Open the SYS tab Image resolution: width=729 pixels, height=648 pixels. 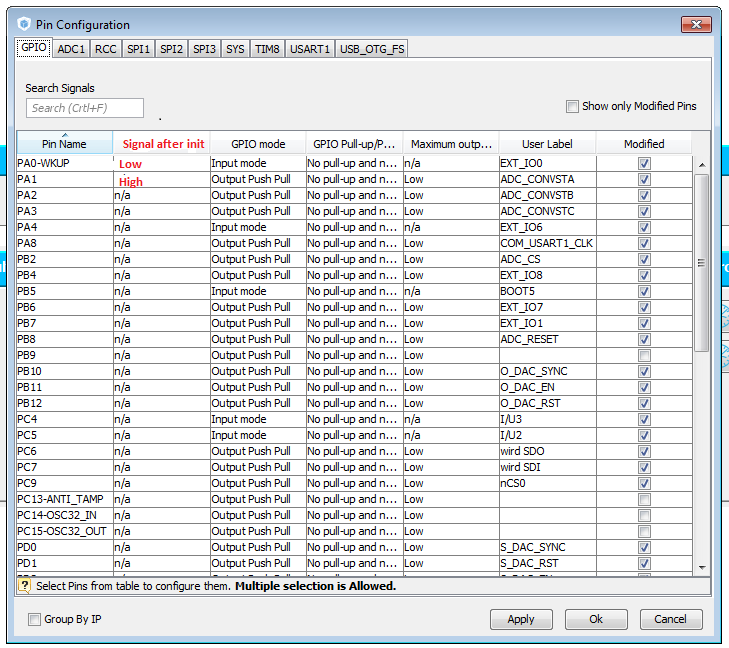235,49
